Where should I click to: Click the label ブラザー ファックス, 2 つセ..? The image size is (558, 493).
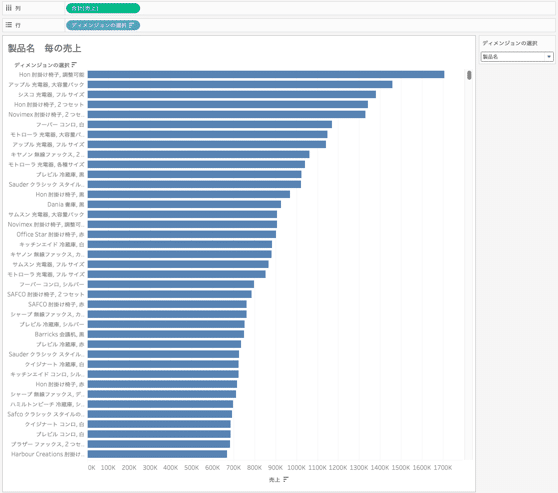click(48, 444)
